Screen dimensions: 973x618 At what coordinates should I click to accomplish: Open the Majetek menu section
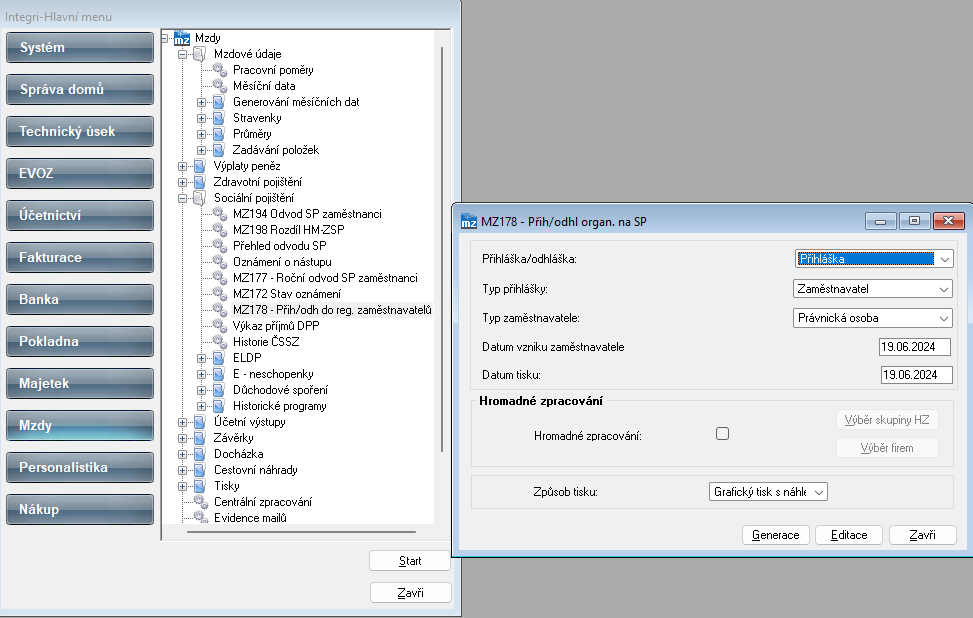click(x=80, y=383)
